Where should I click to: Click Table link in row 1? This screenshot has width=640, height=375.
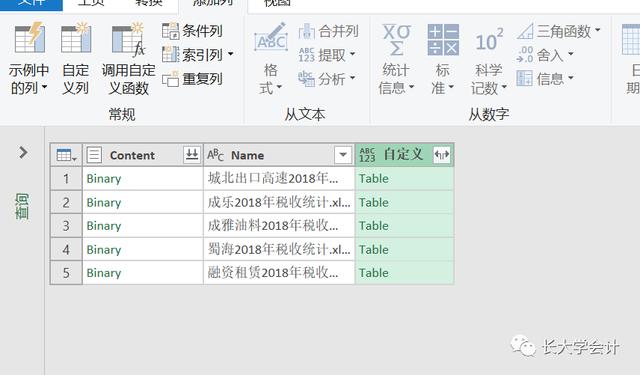pyautogui.click(x=373, y=179)
